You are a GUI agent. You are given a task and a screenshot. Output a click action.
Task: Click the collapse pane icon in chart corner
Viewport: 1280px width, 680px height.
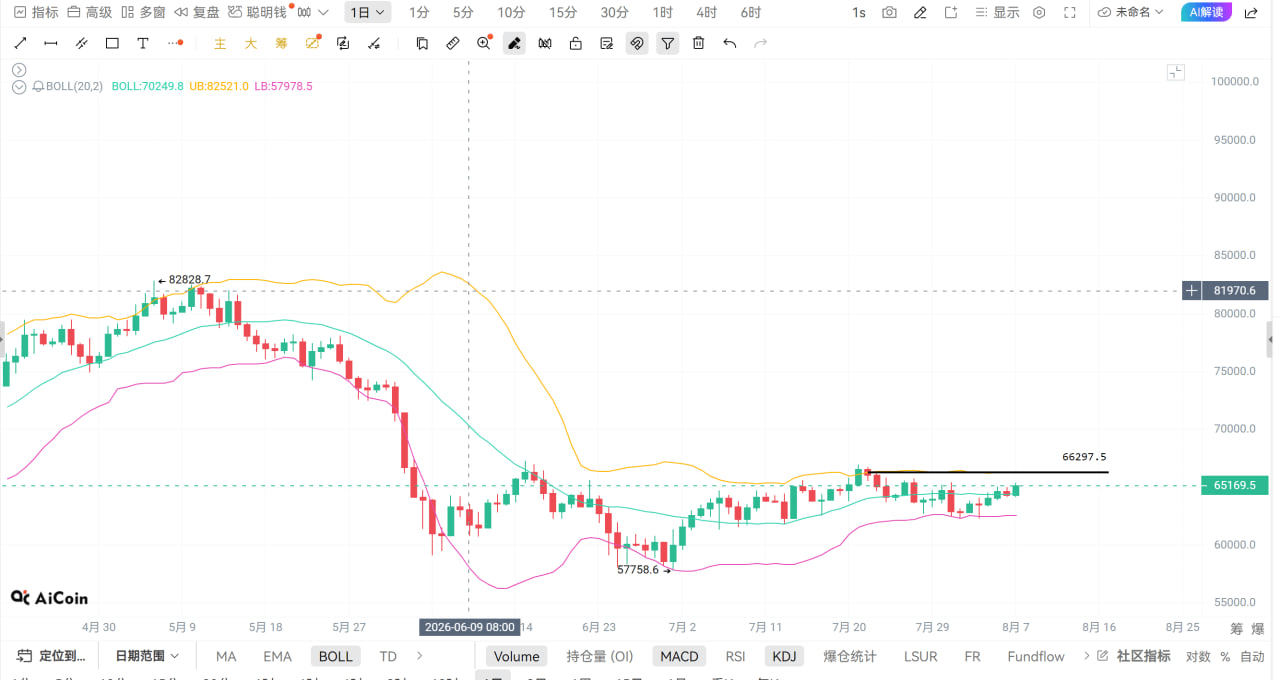tap(1176, 72)
